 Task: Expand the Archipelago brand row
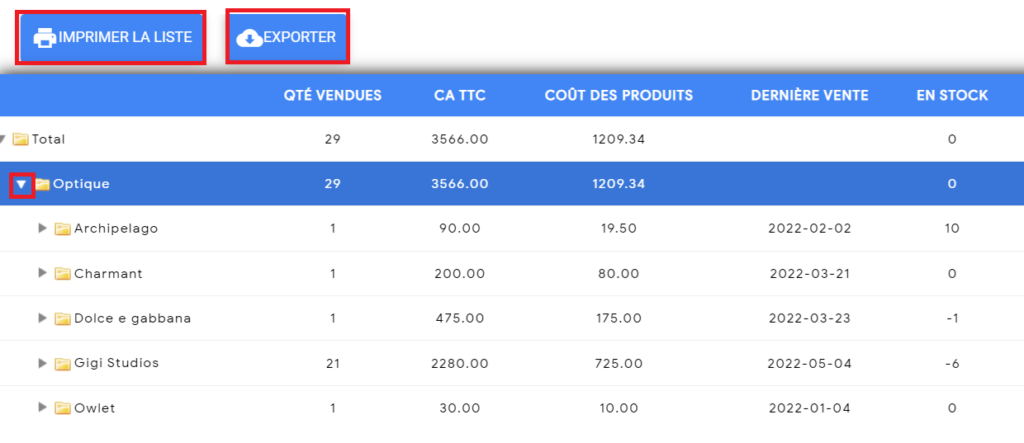(x=43, y=228)
